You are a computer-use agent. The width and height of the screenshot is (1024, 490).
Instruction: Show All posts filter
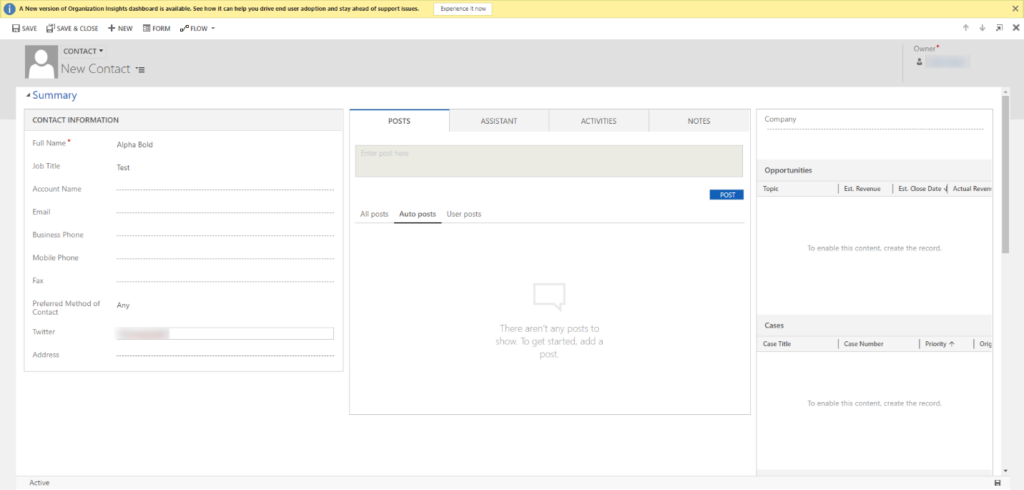pyautogui.click(x=374, y=214)
